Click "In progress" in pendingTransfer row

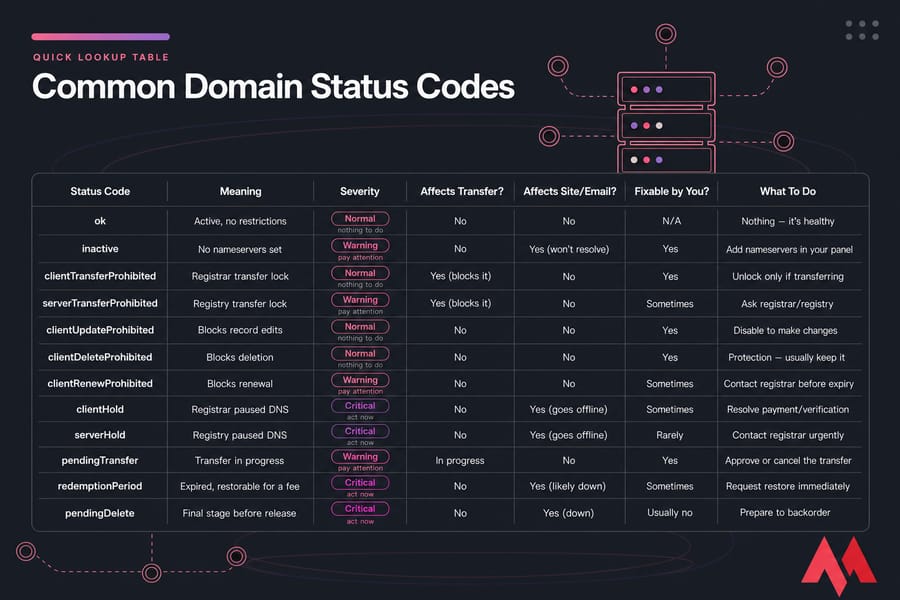[x=460, y=460]
